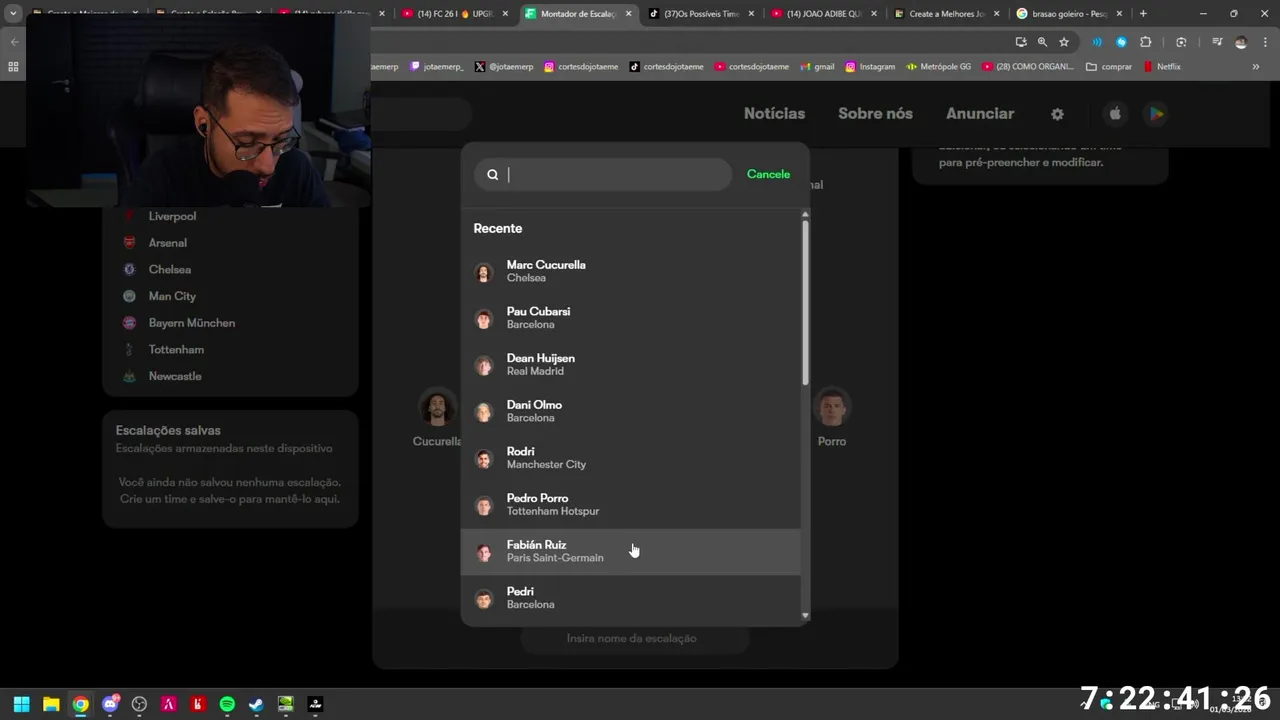Choose Tottenham in team list

[176, 350]
